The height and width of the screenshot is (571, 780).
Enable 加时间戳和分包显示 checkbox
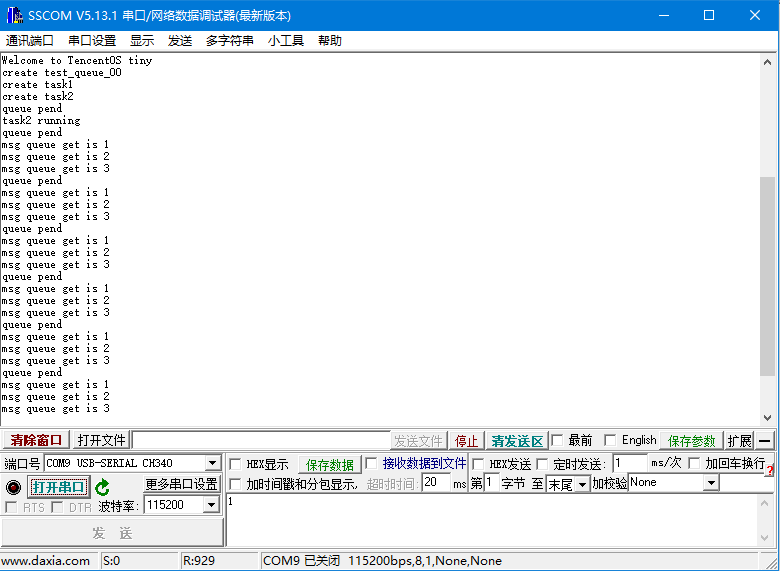pos(235,484)
